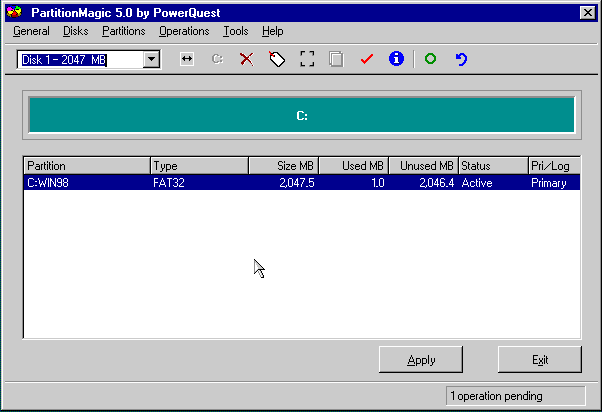Viewport: 602px width, 412px height.
Task: Select the C:WIN98 partition row
Action: coord(301,183)
